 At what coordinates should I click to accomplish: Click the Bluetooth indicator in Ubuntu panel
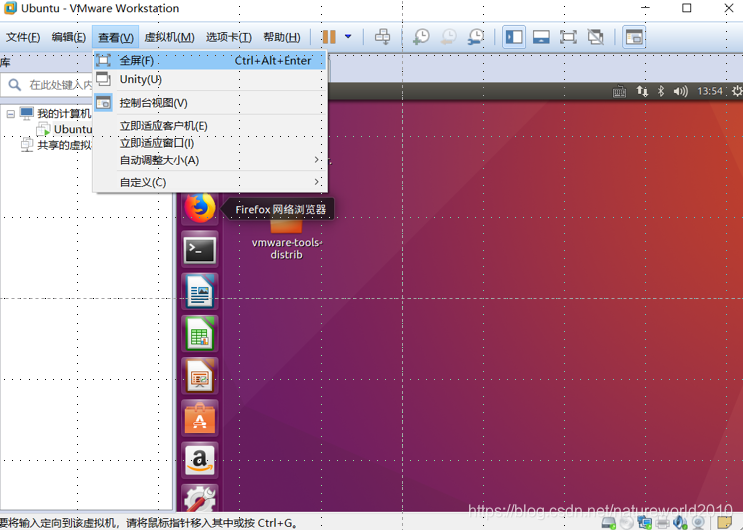[661, 91]
